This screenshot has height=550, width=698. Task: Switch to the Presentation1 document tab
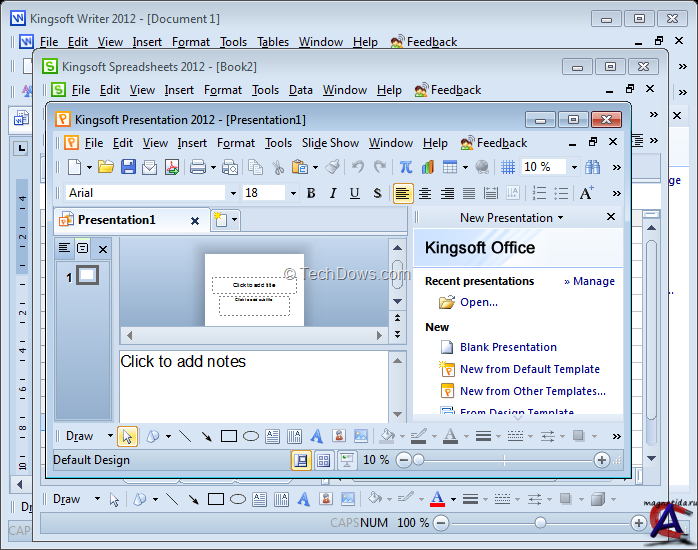(116, 220)
